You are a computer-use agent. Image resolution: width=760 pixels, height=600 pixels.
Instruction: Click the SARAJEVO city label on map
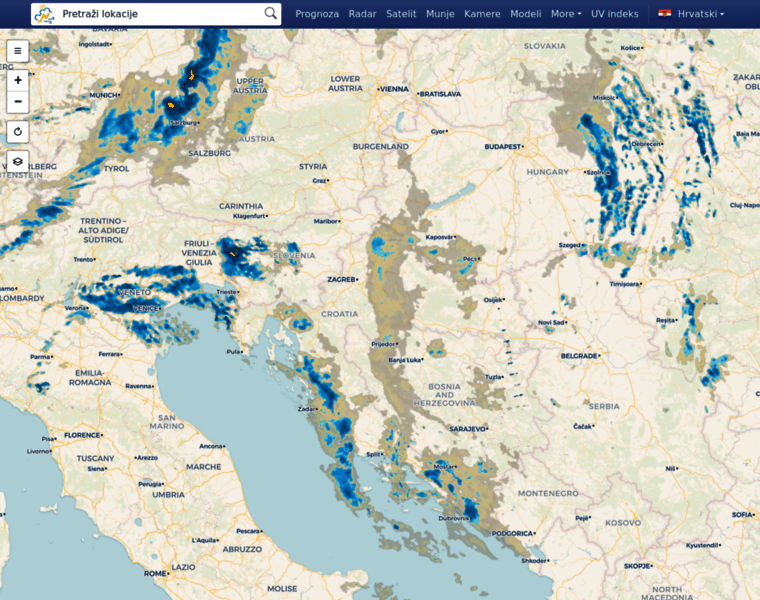[467, 429]
